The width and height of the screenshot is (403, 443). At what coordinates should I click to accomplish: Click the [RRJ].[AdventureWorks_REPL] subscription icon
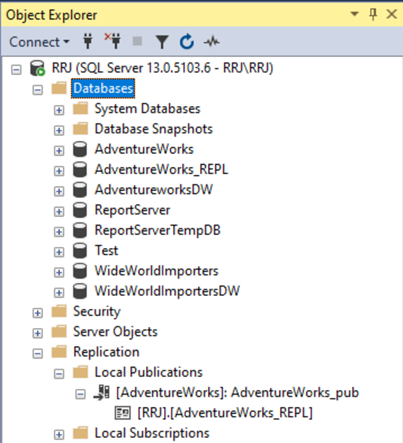pyautogui.click(x=123, y=413)
